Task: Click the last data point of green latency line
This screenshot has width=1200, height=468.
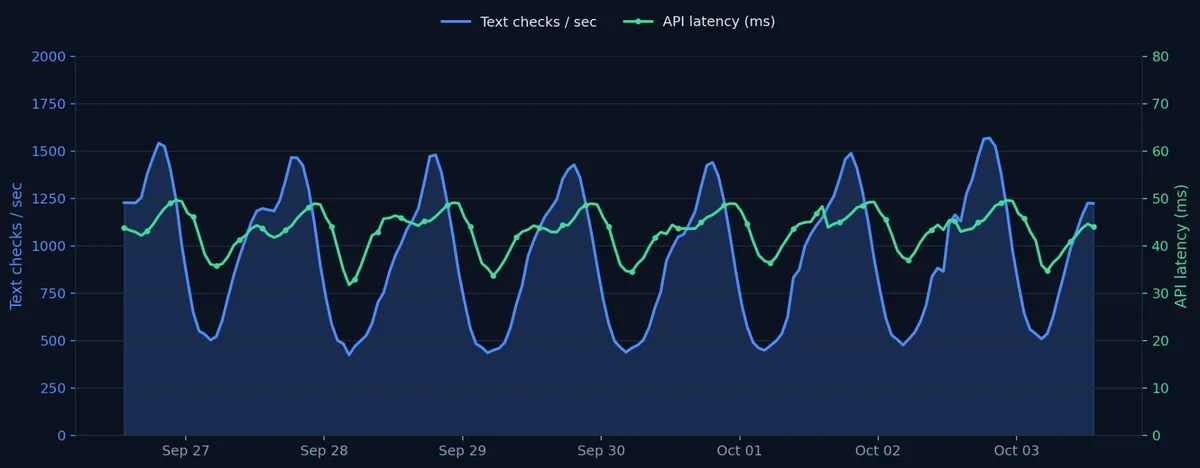Action: (x=1094, y=227)
